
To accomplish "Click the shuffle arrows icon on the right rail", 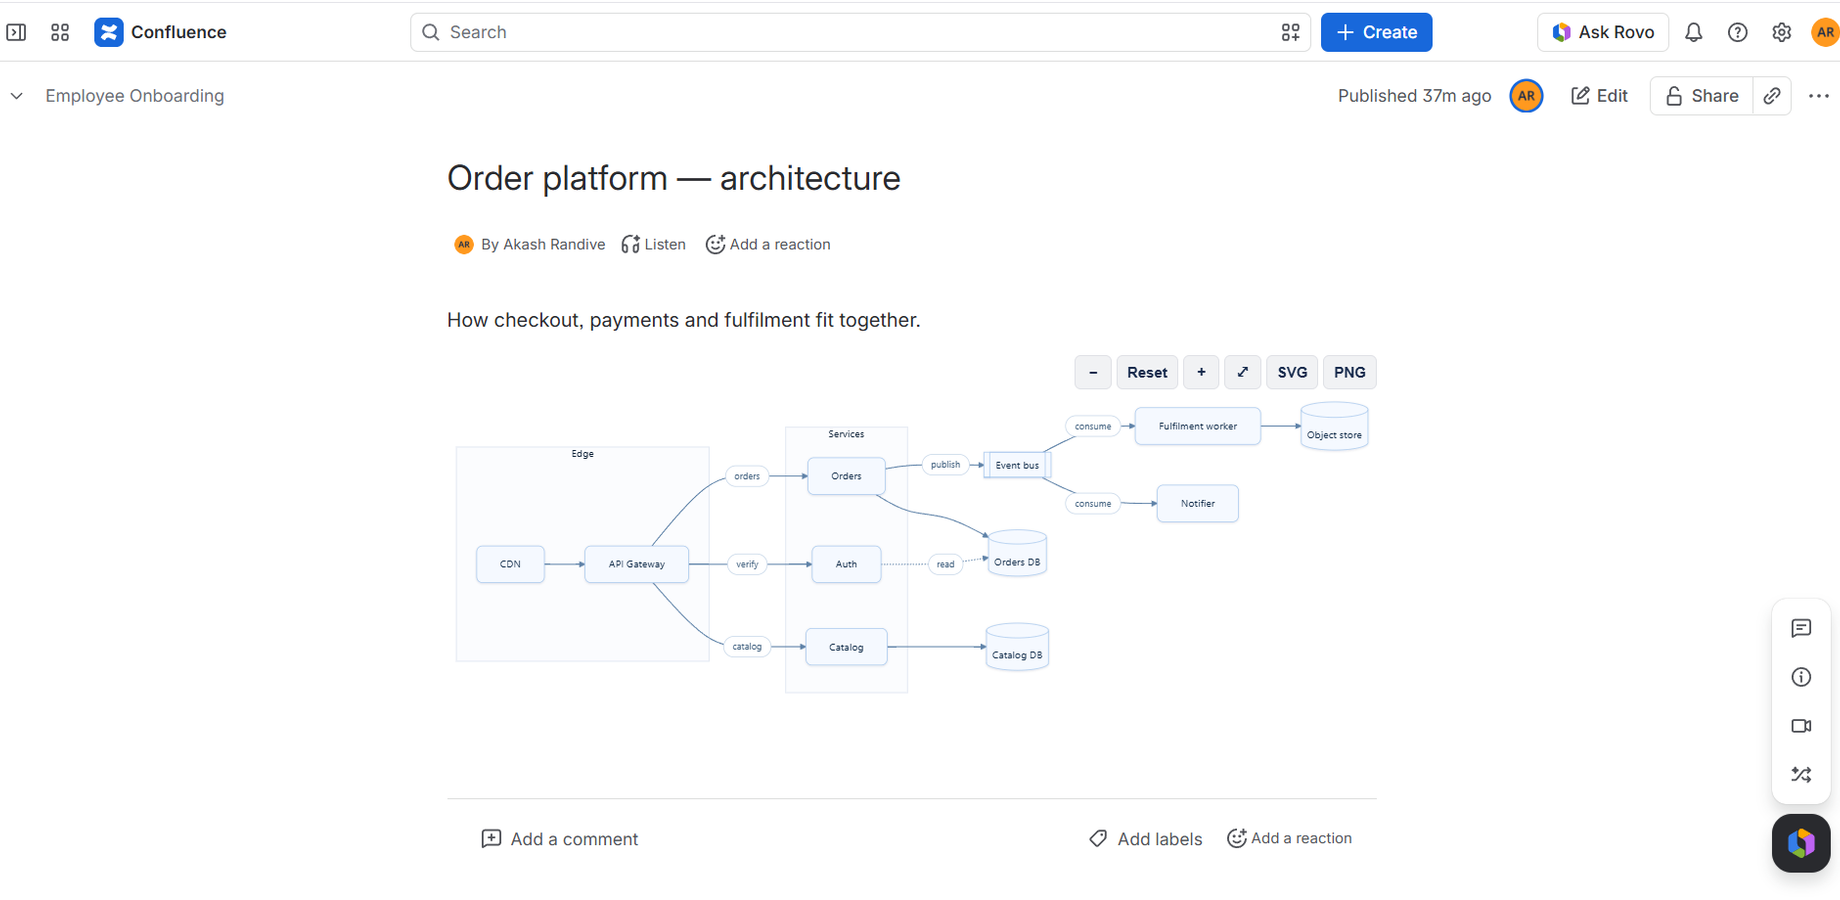I will [x=1801, y=774].
